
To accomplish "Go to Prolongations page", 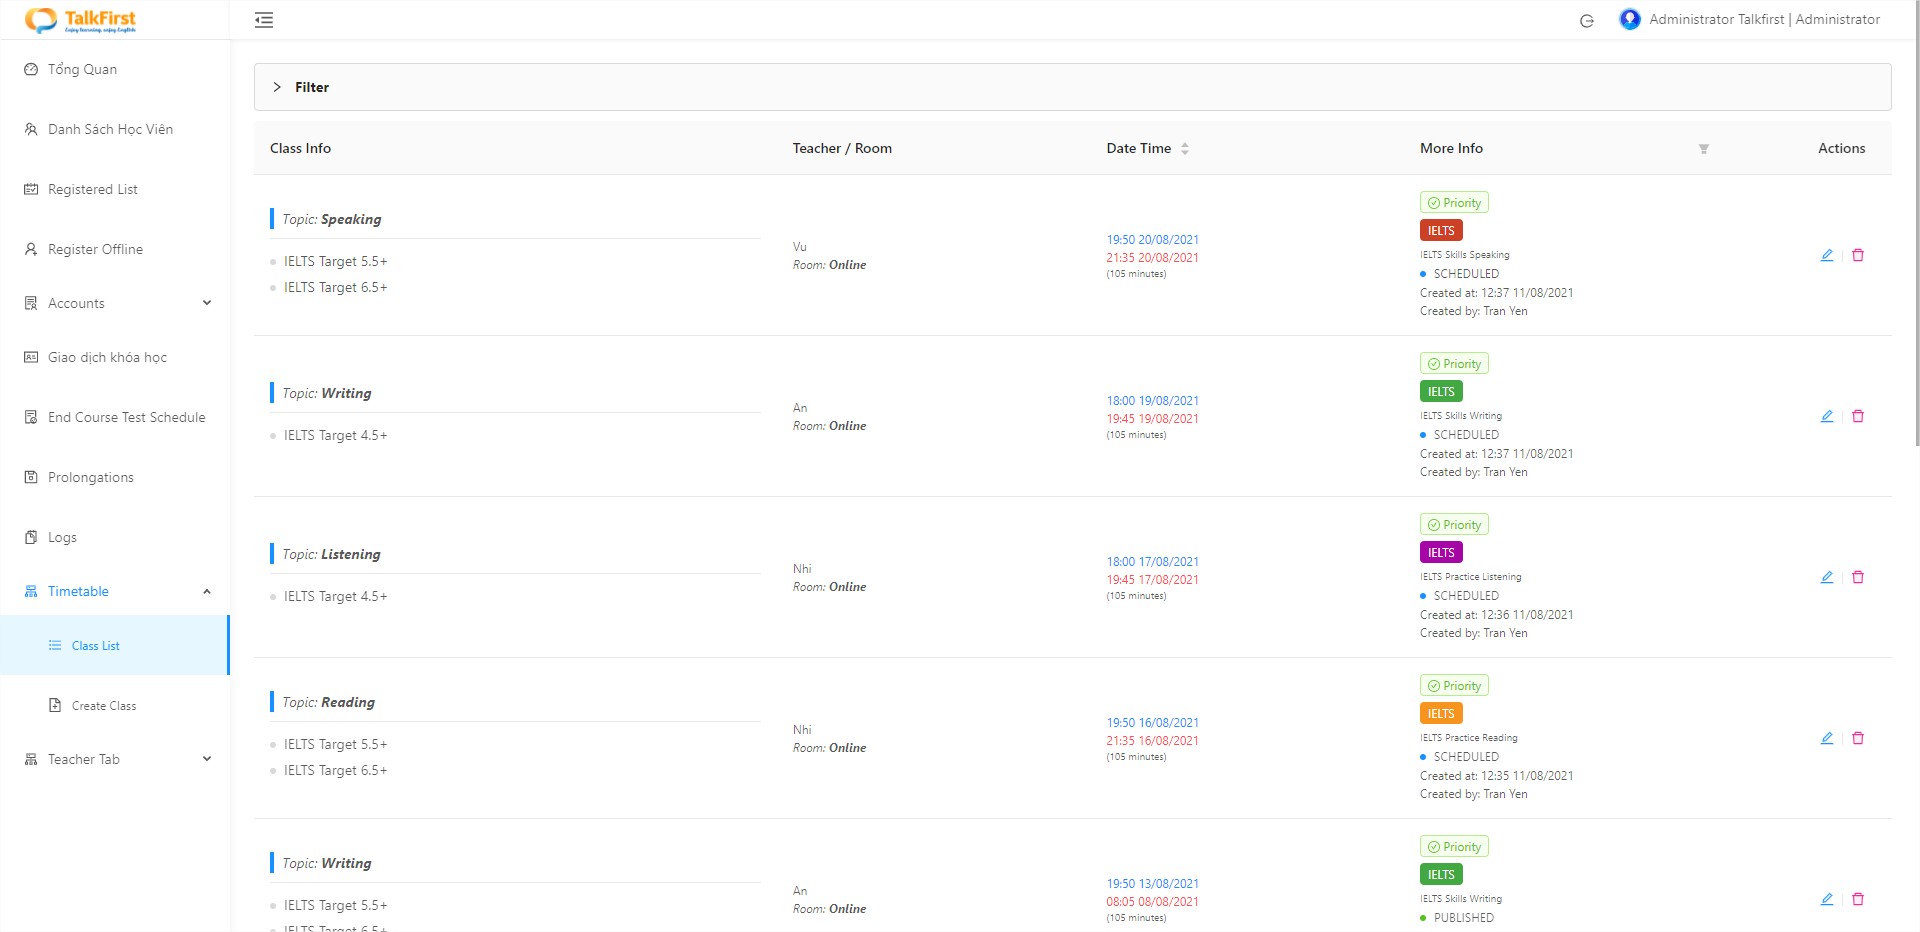I will click(91, 477).
